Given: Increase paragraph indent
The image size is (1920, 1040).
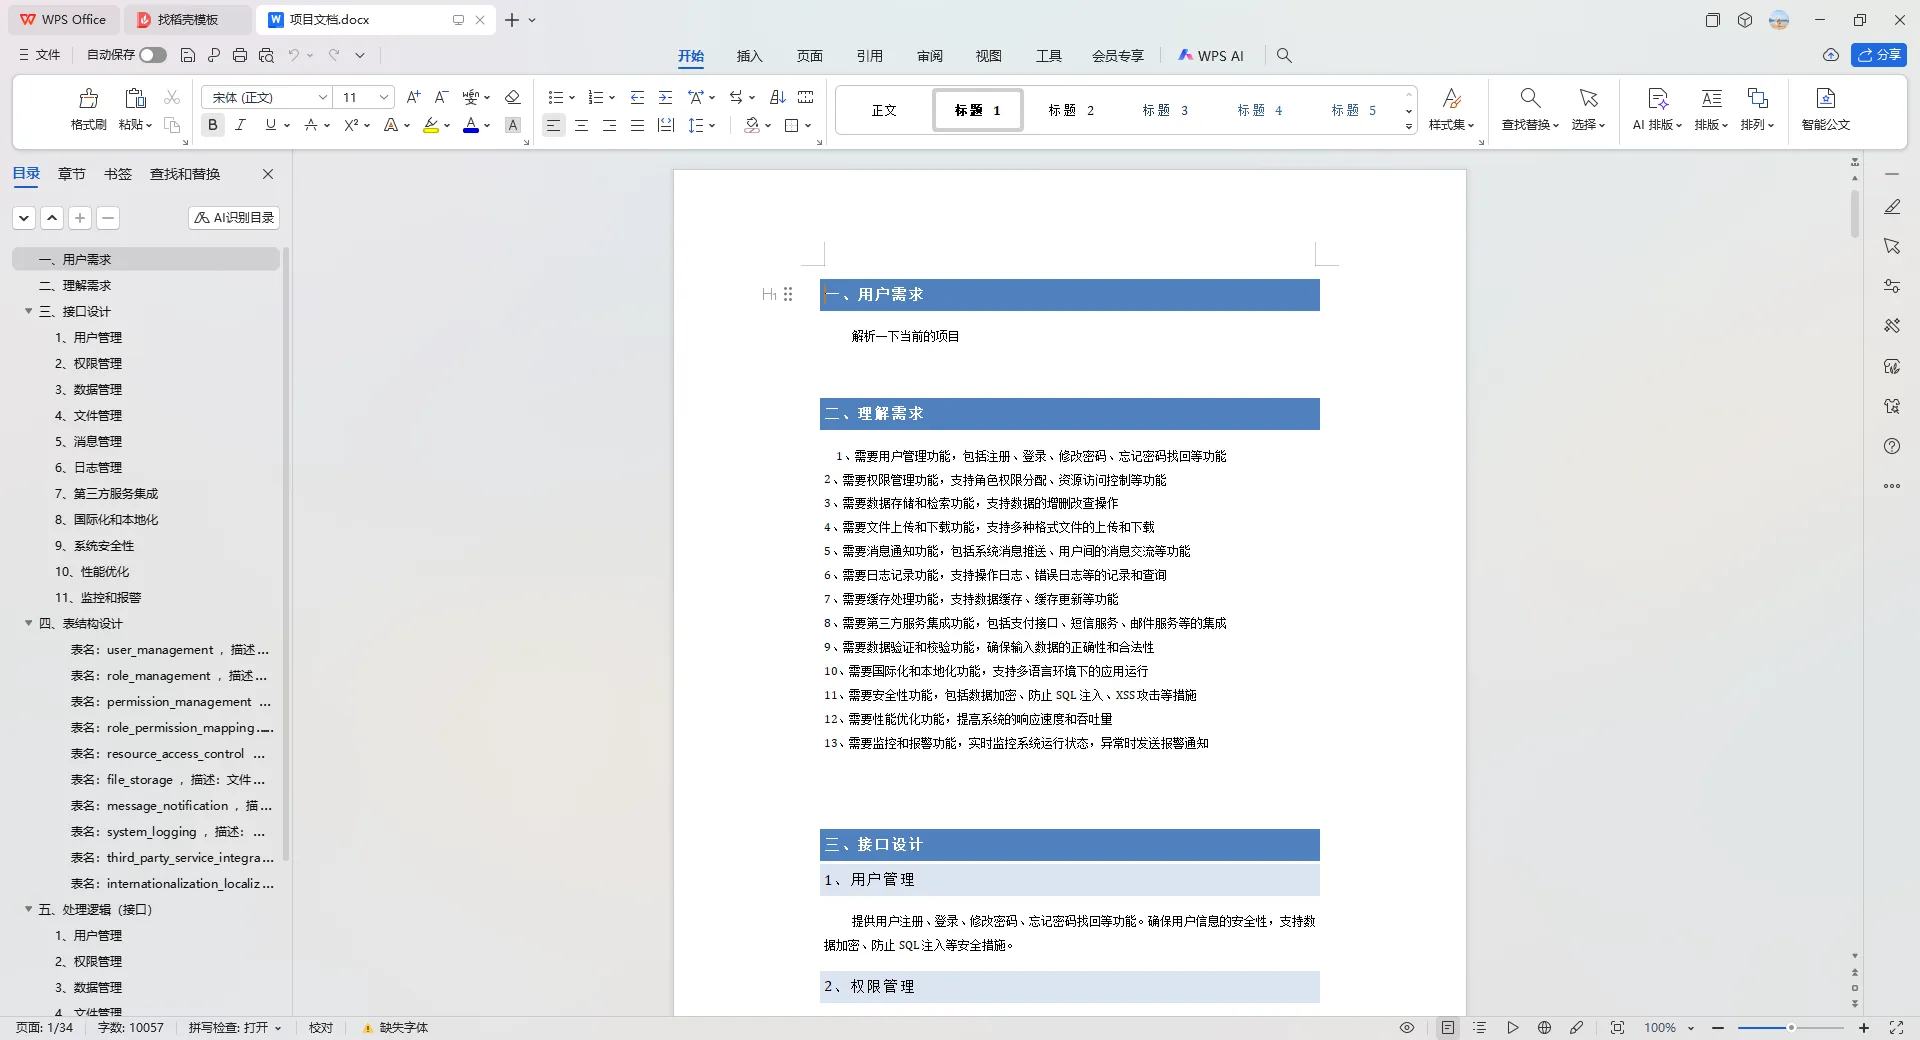Looking at the screenshot, I should tap(665, 97).
